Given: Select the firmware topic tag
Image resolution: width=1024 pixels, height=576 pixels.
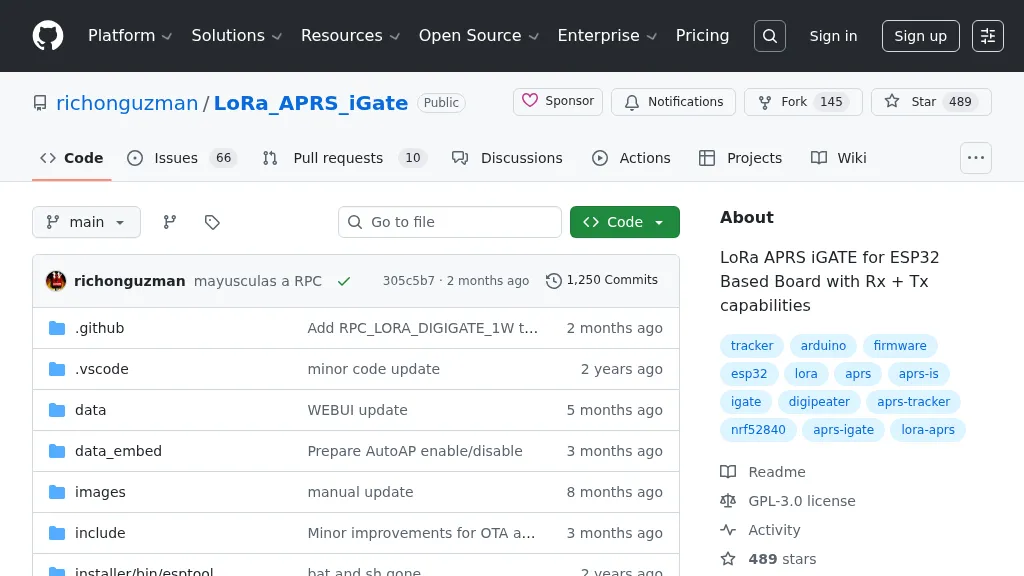Looking at the screenshot, I should click(900, 345).
